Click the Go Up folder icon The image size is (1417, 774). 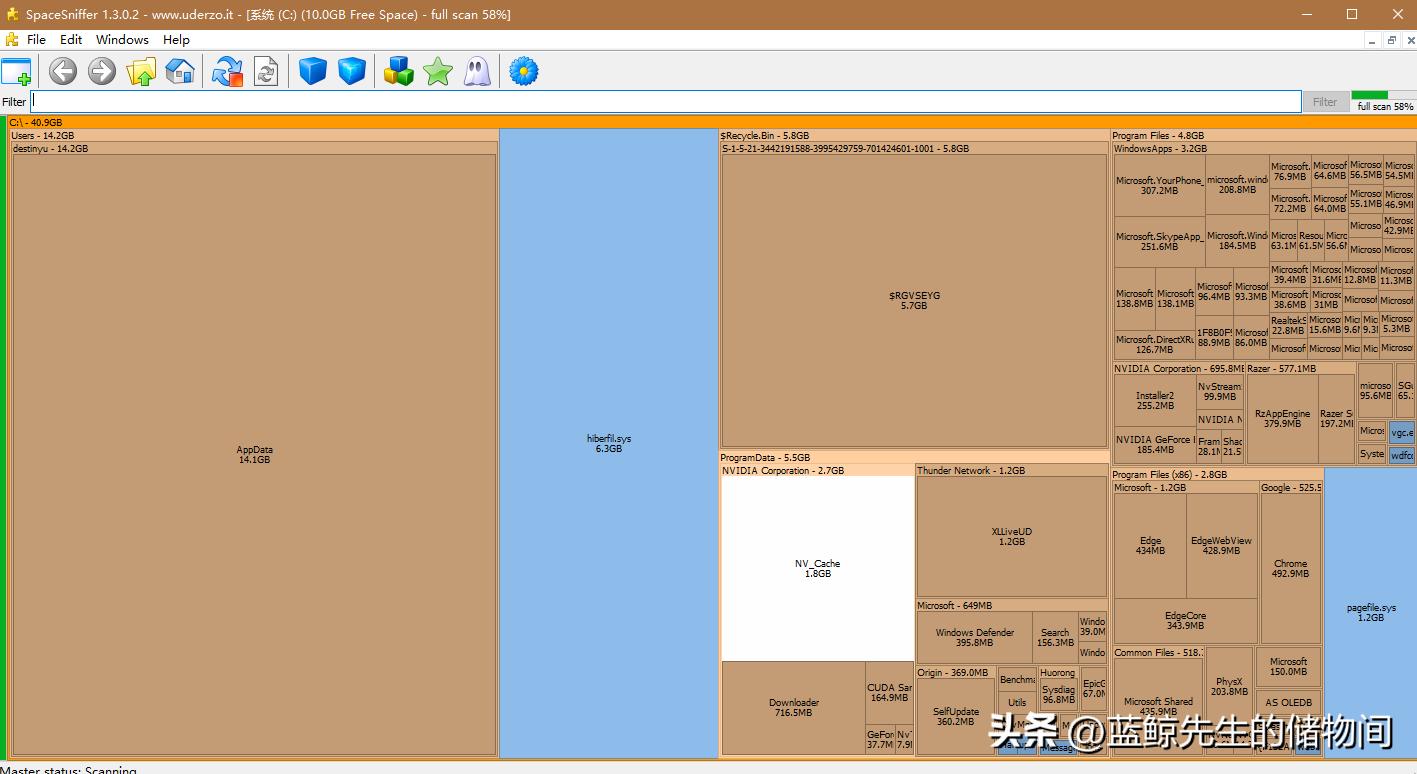[x=141, y=71]
